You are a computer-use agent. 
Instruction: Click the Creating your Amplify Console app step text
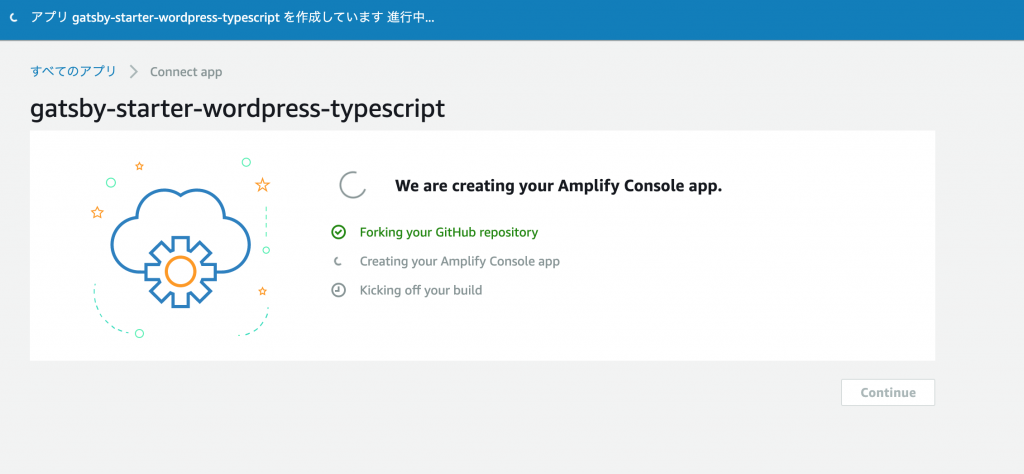pyautogui.click(x=460, y=261)
